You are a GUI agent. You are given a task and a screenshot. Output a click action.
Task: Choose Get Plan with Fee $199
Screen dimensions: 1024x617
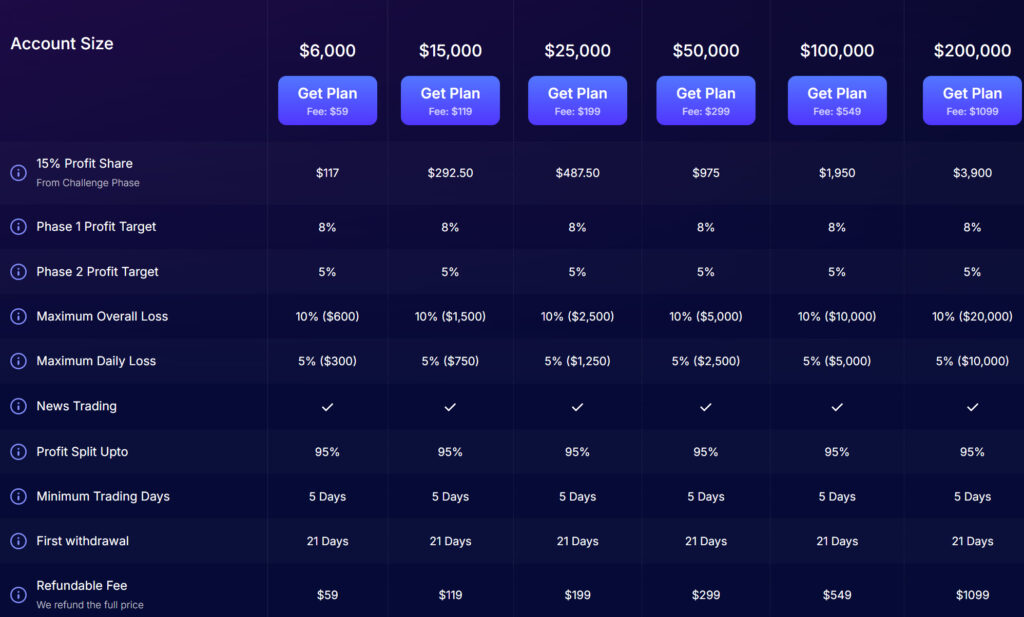pyautogui.click(x=577, y=101)
